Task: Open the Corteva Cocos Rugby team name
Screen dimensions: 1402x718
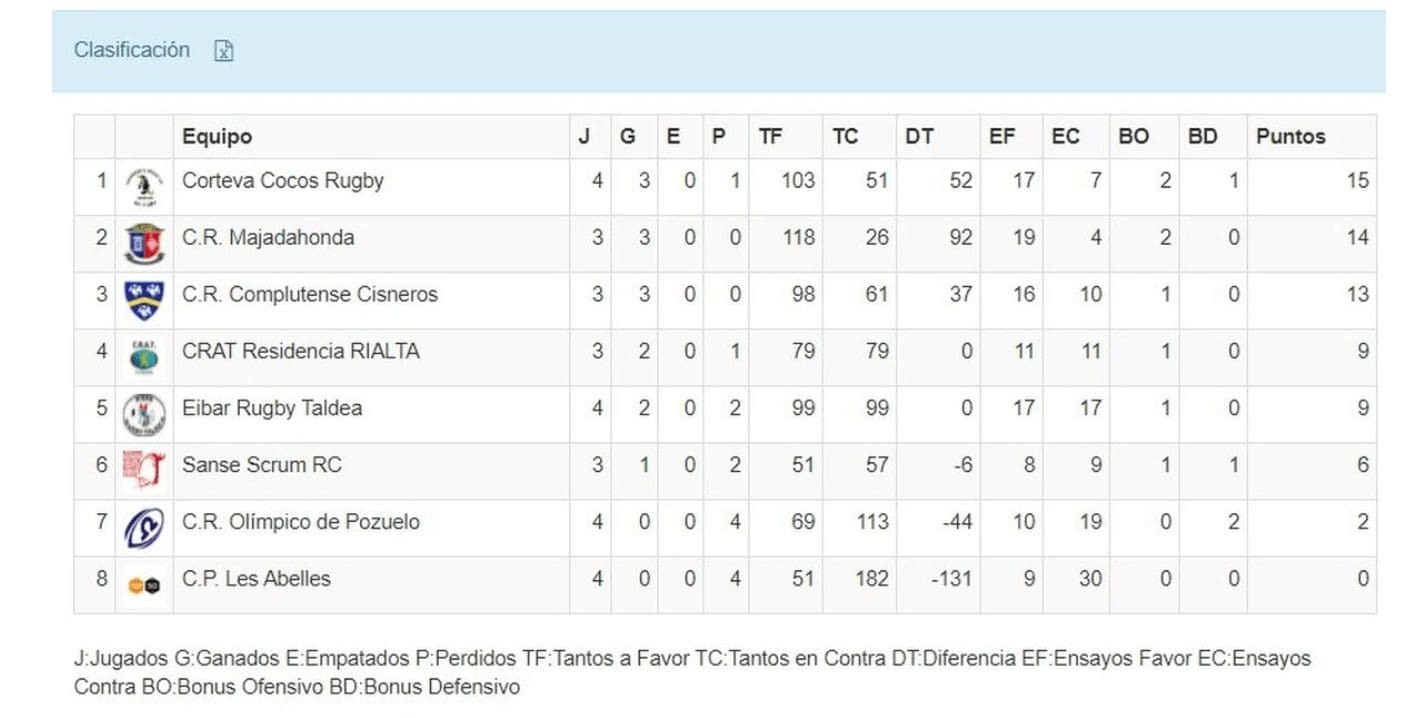Action: (282, 181)
